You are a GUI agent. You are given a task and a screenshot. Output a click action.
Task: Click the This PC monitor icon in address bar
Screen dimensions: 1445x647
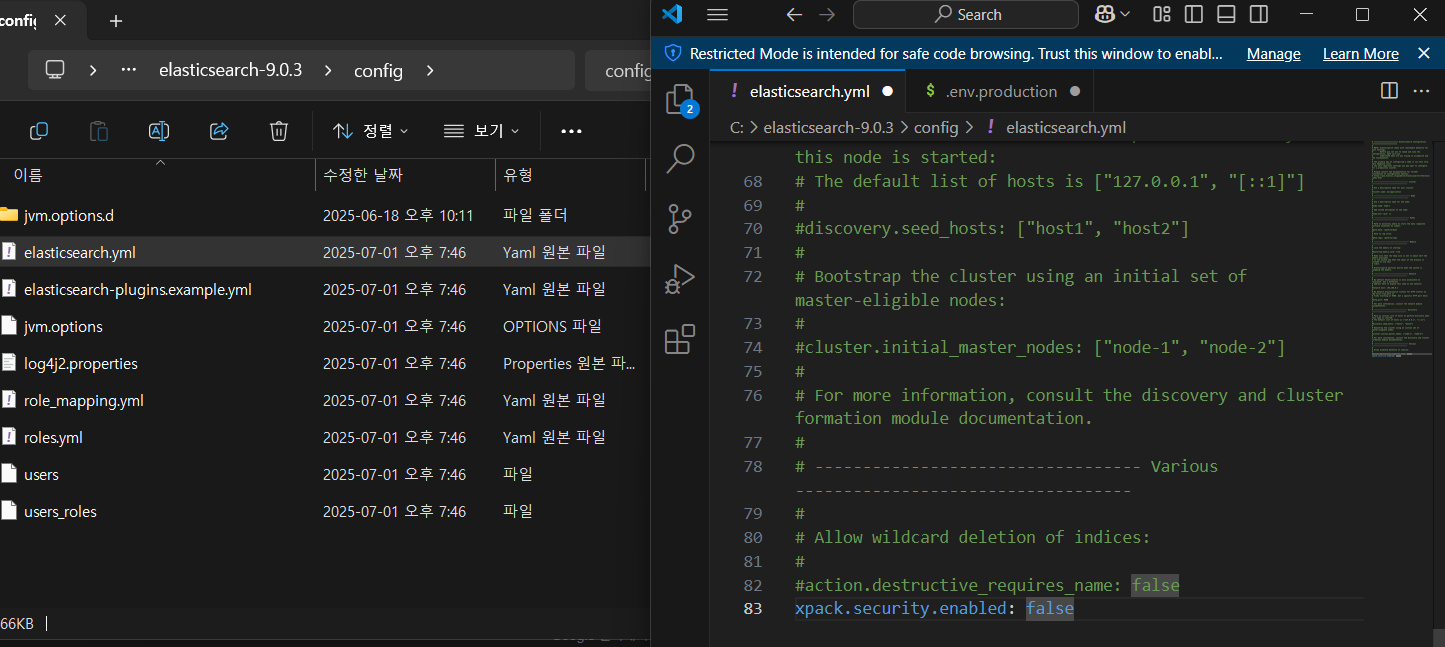[x=55, y=70]
